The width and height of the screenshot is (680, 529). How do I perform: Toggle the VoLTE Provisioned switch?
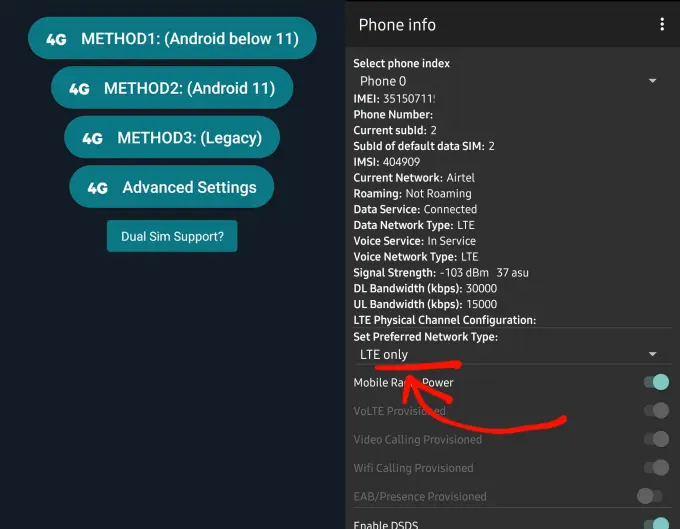click(656, 411)
